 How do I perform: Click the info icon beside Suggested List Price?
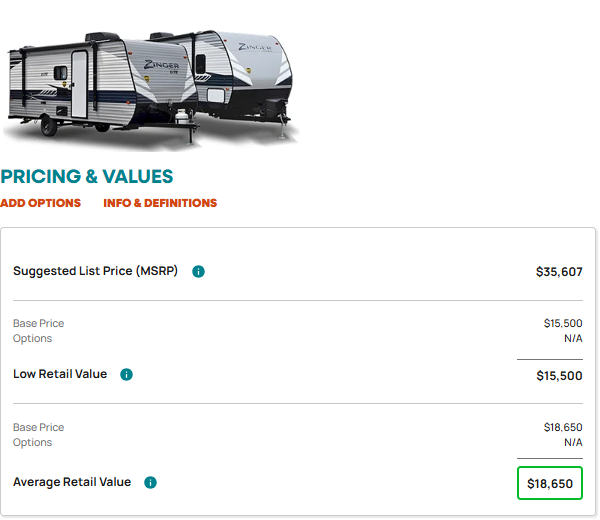coord(198,272)
